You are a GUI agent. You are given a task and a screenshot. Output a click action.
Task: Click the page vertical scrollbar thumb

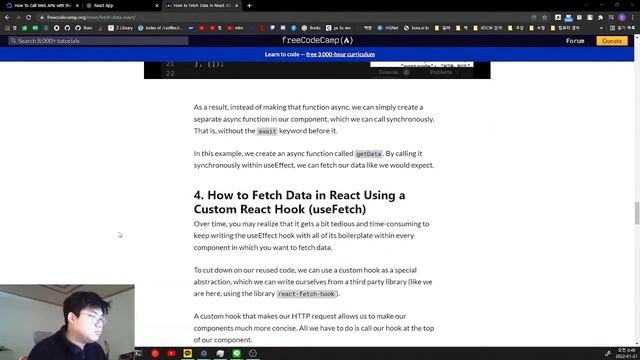(637, 213)
